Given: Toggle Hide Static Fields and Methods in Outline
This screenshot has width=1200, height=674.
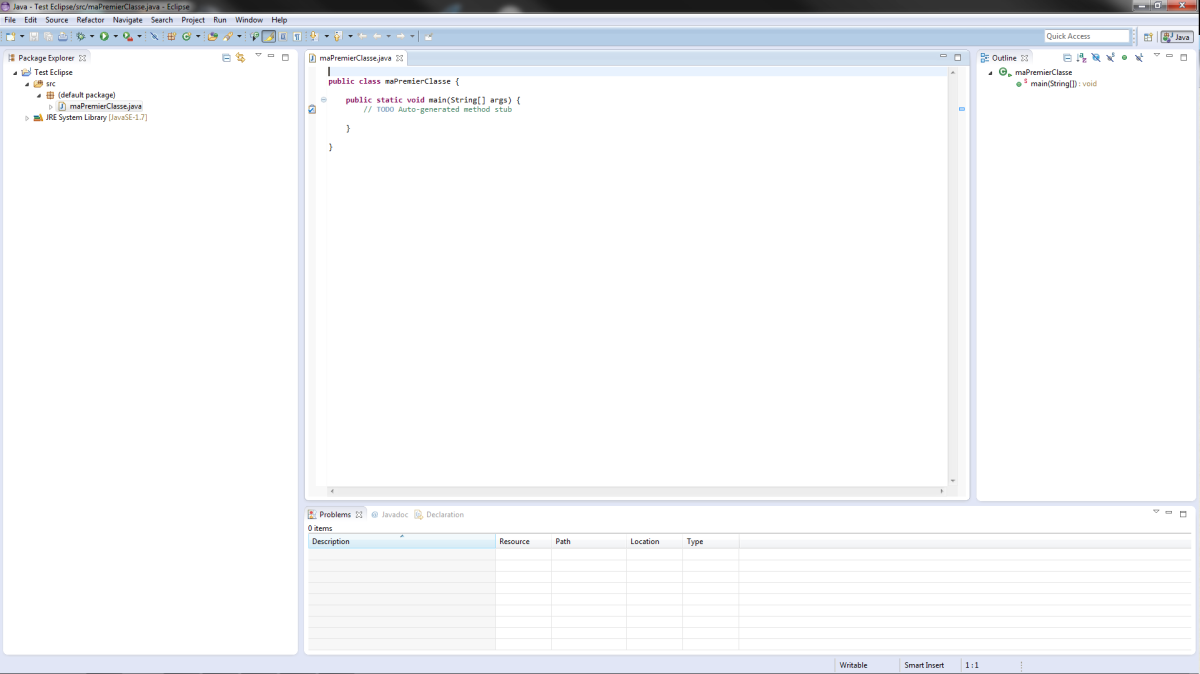Looking at the screenshot, I should click(x=1110, y=58).
